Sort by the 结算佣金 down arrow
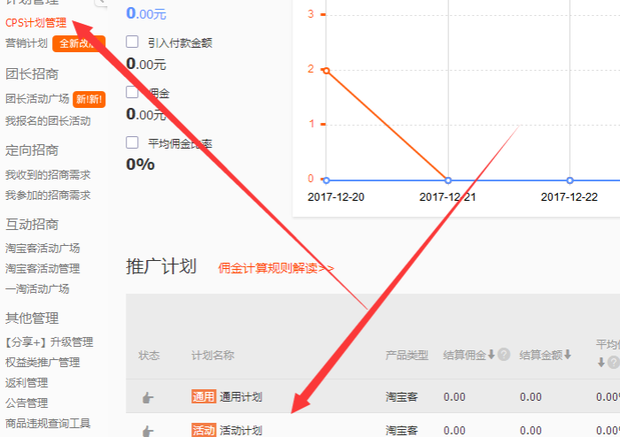This screenshot has width=620, height=437. 491,354
